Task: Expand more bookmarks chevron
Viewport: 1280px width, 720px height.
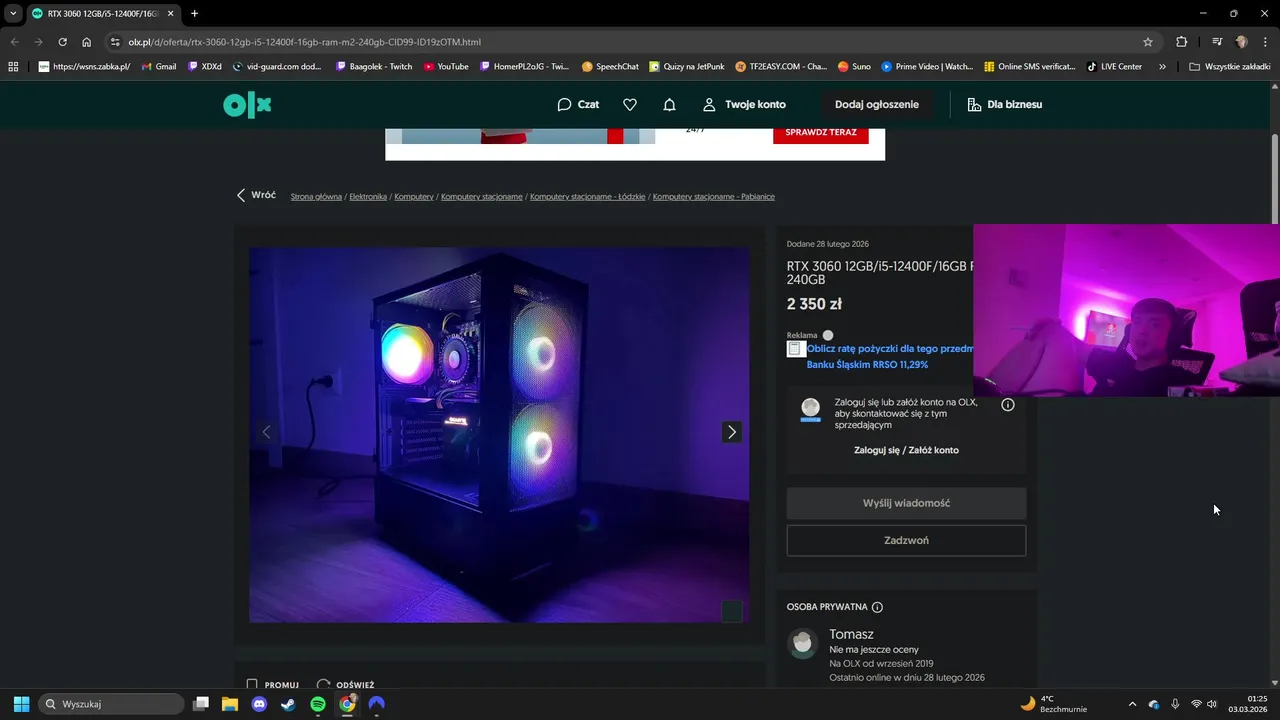Action: coord(1162,67)
